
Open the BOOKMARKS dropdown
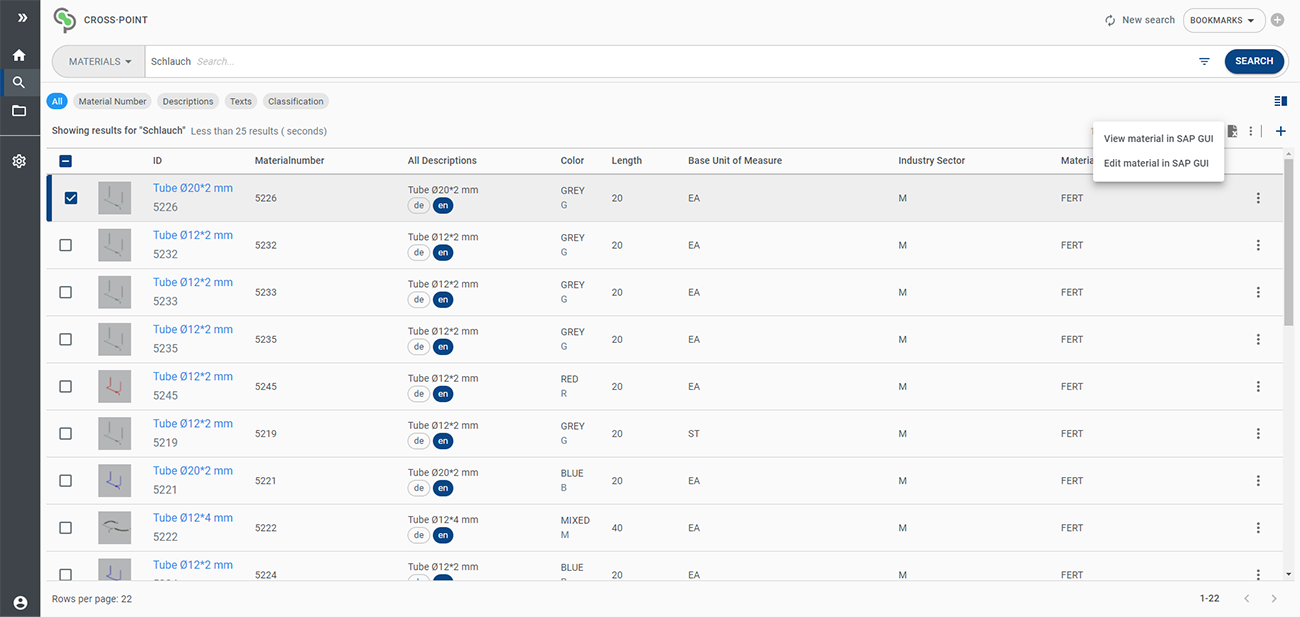click(1224, 20)
